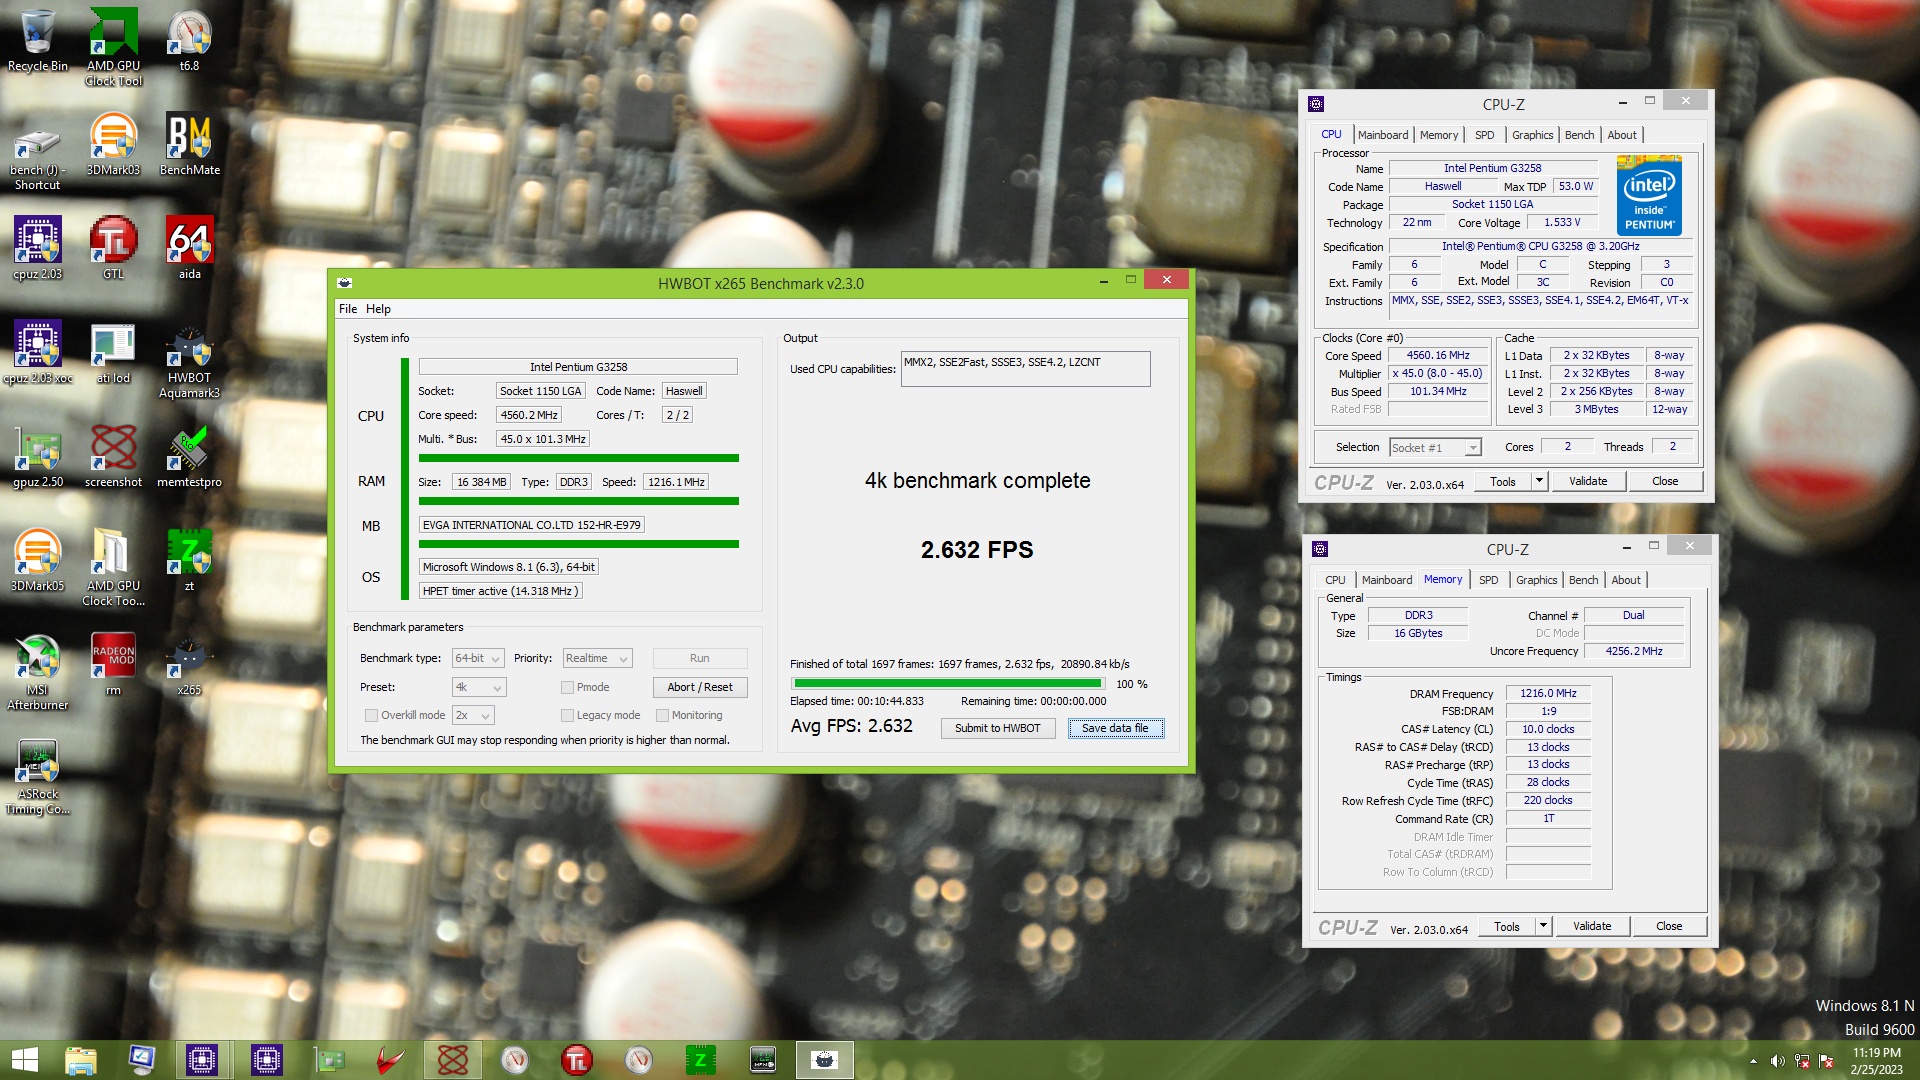Launch BenchMate desktop icon
This screenshot has height=1080, width=1920.
tap(189, 144)
